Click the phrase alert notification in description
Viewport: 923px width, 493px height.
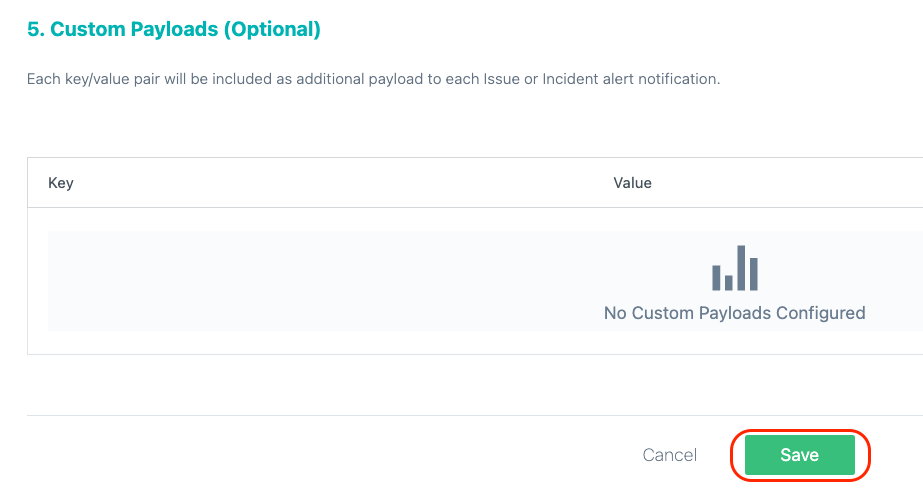661,79
